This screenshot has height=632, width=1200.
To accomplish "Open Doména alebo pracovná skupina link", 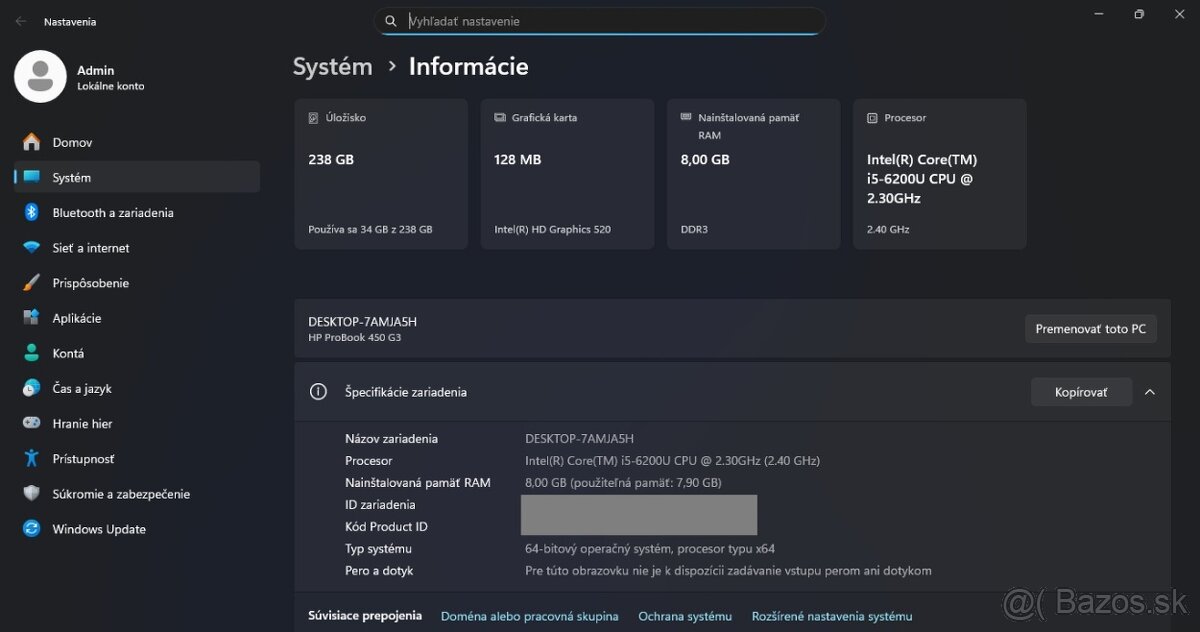I will pos(529,616).
